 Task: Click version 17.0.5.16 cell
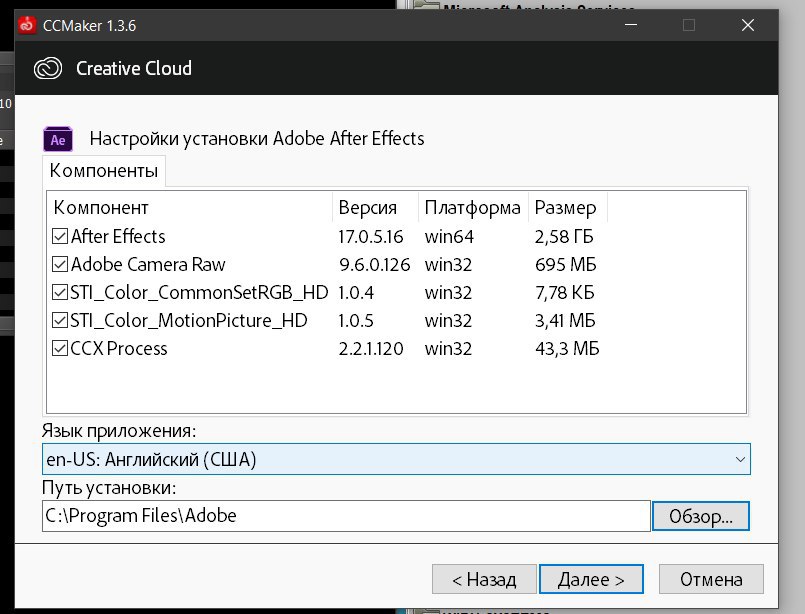(371, 237)
